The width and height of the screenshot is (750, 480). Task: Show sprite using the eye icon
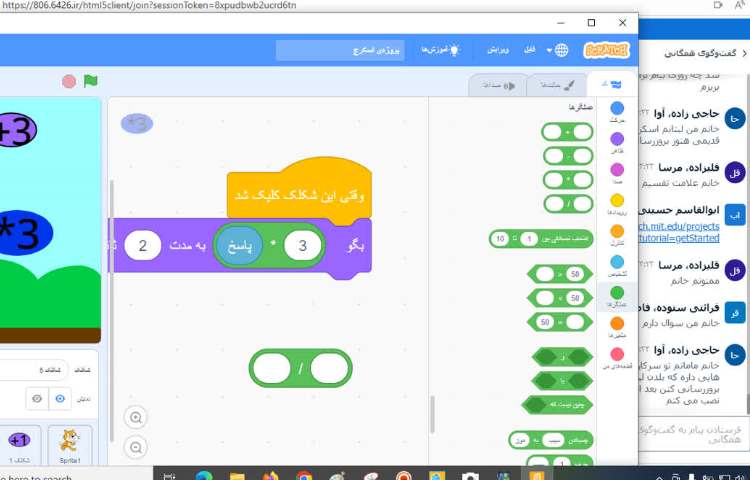[x=61, y=398]
